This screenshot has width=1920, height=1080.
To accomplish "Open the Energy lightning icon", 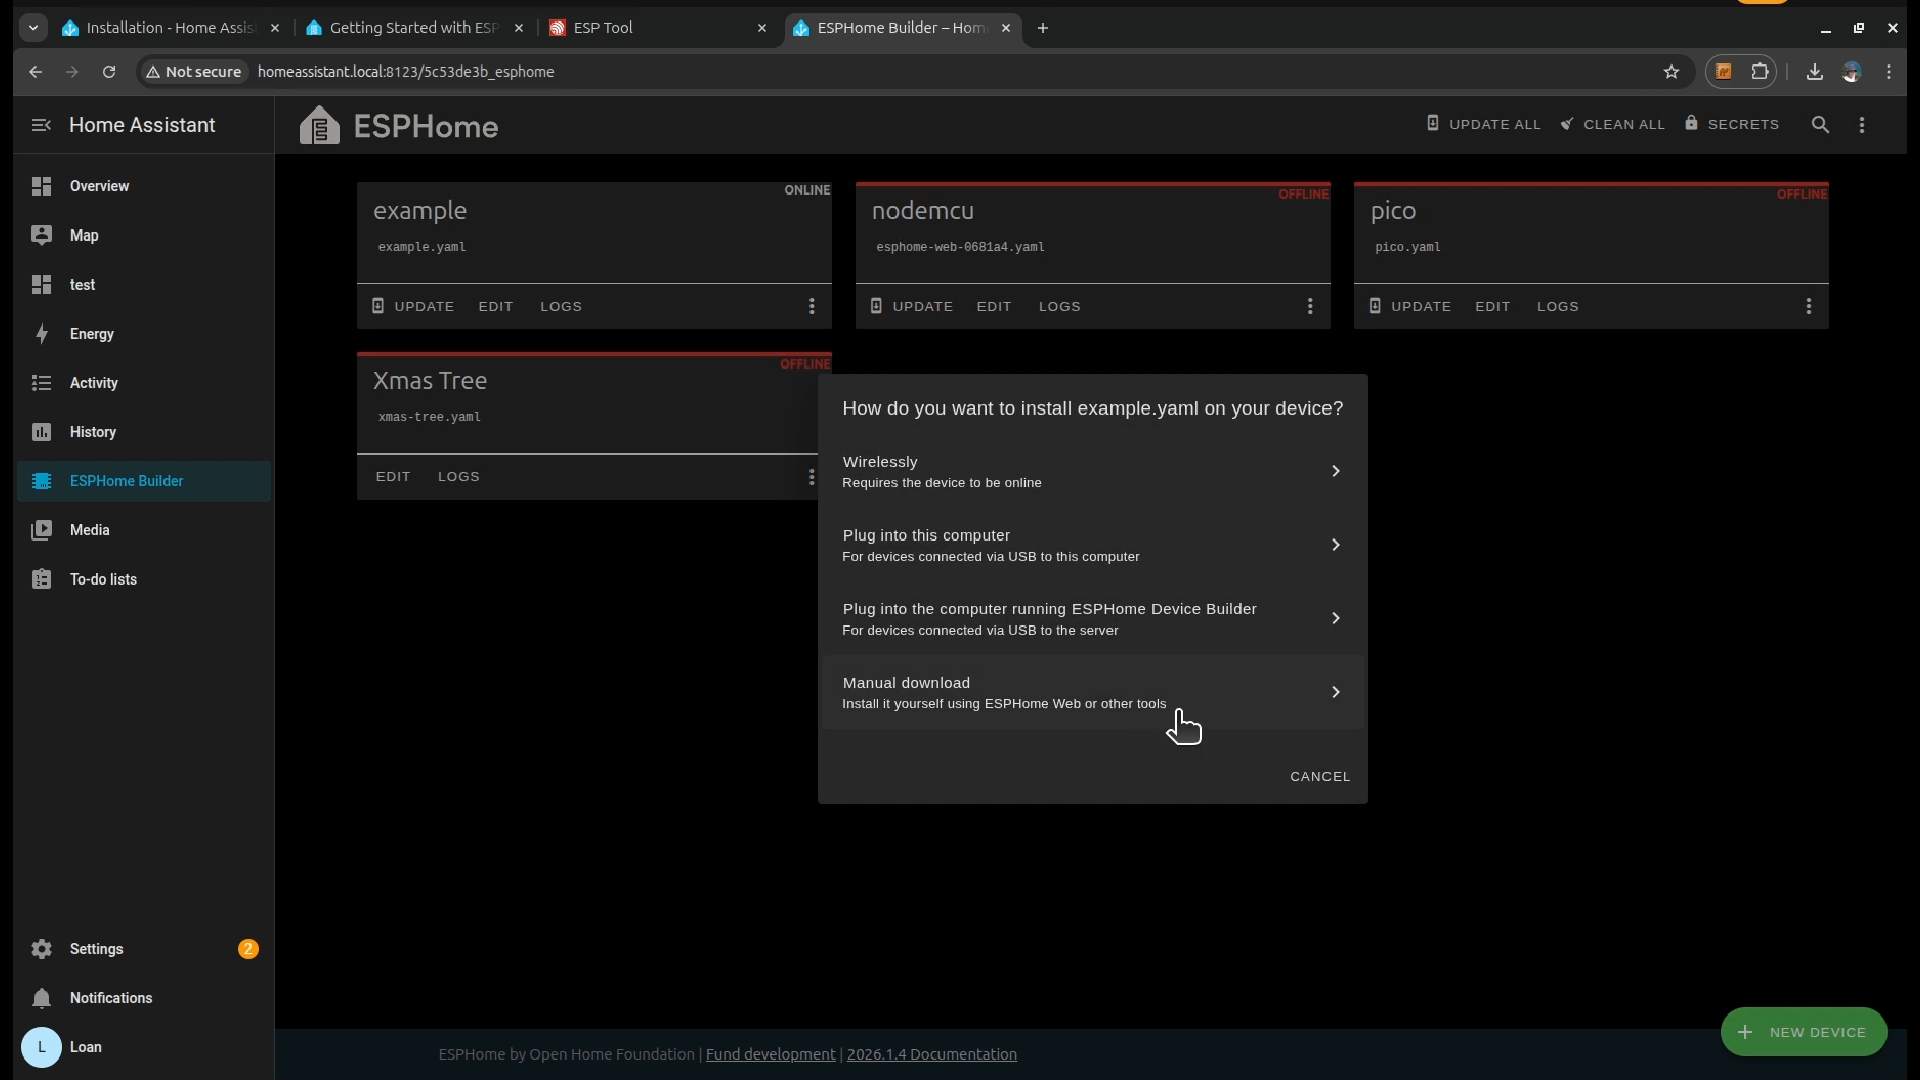I will click(x=41, y=334).
